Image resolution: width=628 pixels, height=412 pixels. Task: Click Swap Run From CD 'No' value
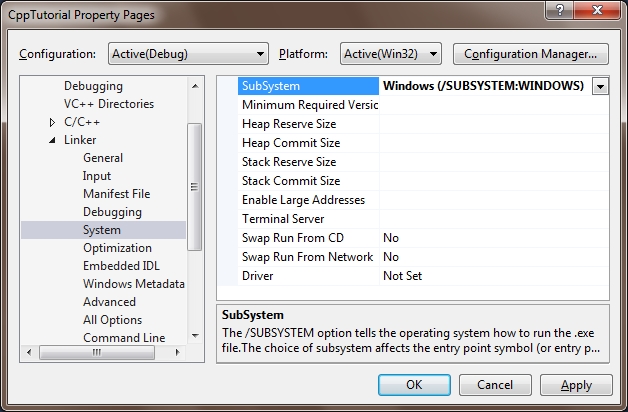[x=391, y=238]
